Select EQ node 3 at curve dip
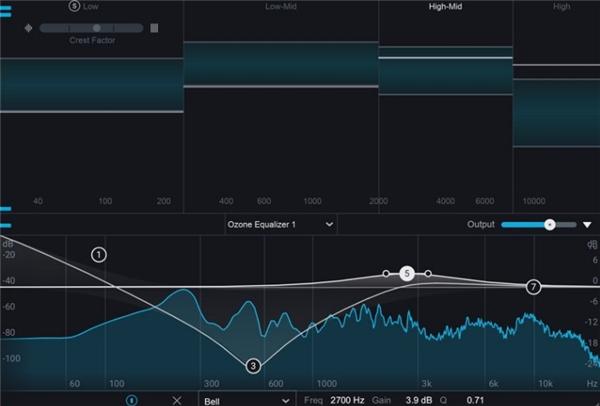Image resolution: width=600 pixels, height=406 pixels. click(253, 366)
